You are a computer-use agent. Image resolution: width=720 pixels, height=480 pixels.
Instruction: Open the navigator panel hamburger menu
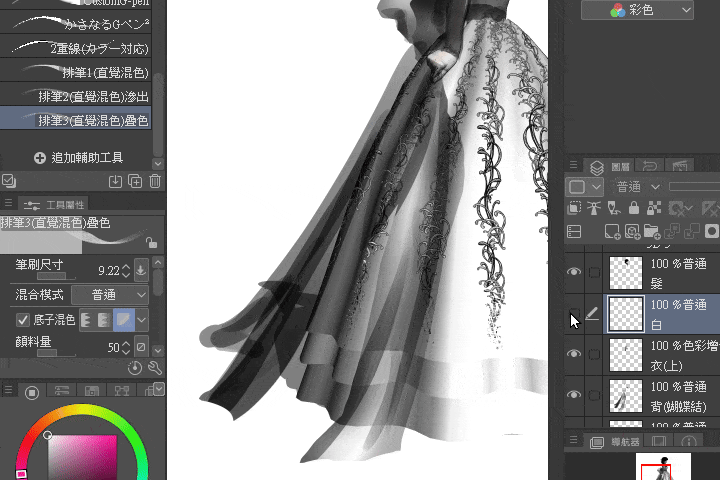point(573,440)
